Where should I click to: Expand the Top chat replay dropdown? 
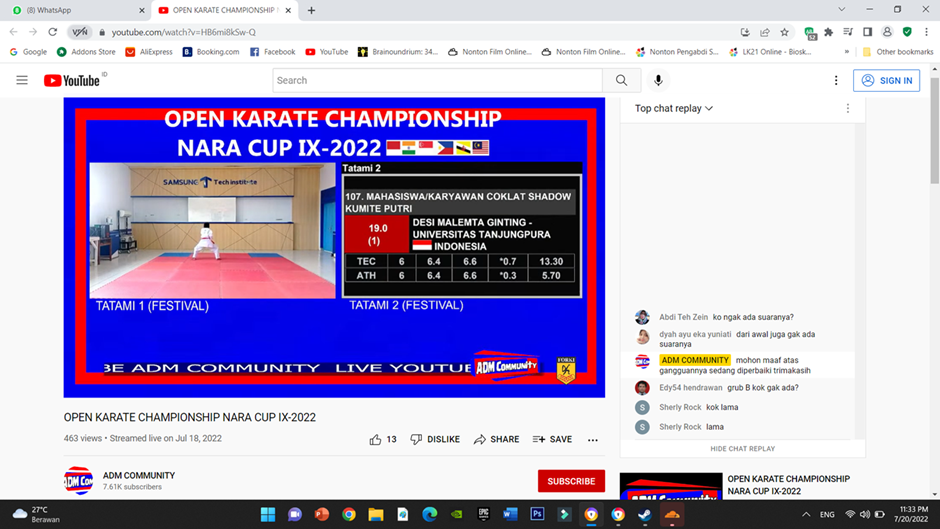674,108
